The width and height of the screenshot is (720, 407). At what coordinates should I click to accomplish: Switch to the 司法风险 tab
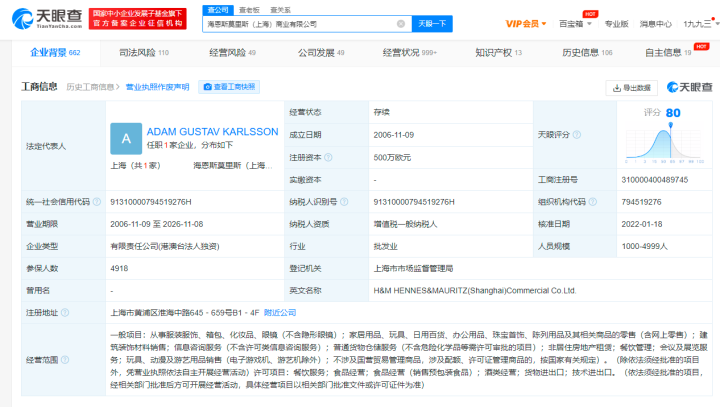pyautogui.click(x=144, y=53)
